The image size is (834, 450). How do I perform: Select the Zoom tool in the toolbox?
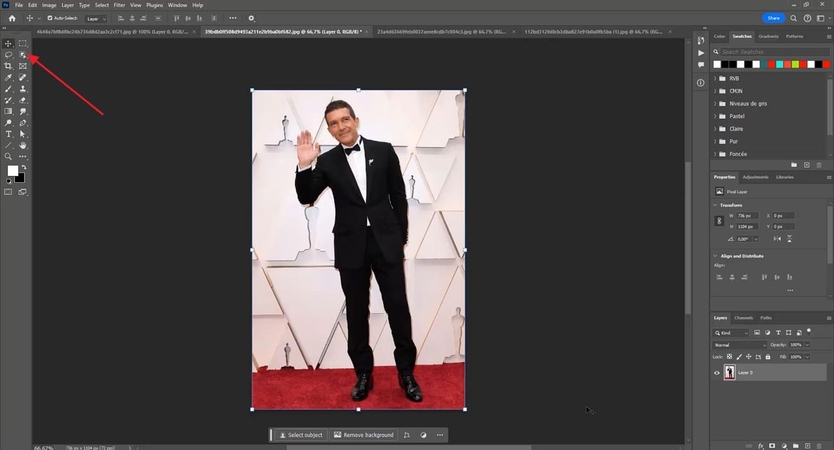[x=8, y=156]
